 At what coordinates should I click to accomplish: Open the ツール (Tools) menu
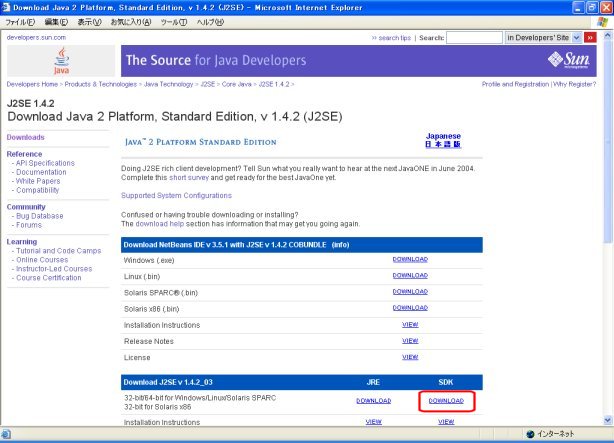click(174, 21)
